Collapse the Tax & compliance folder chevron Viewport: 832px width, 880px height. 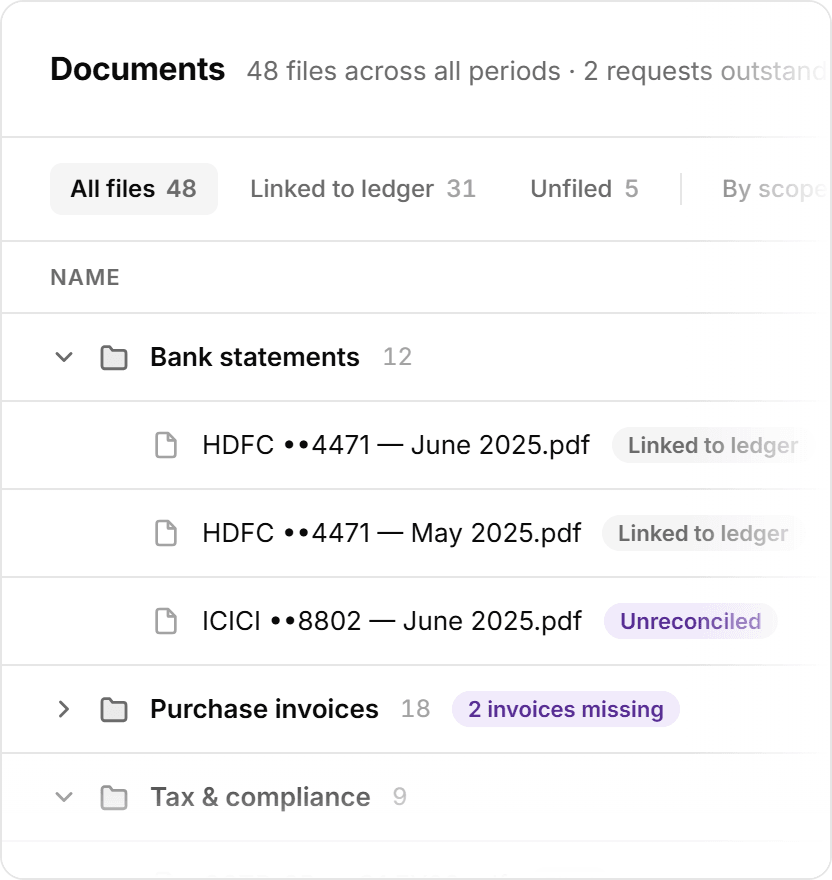click(64, 797)
